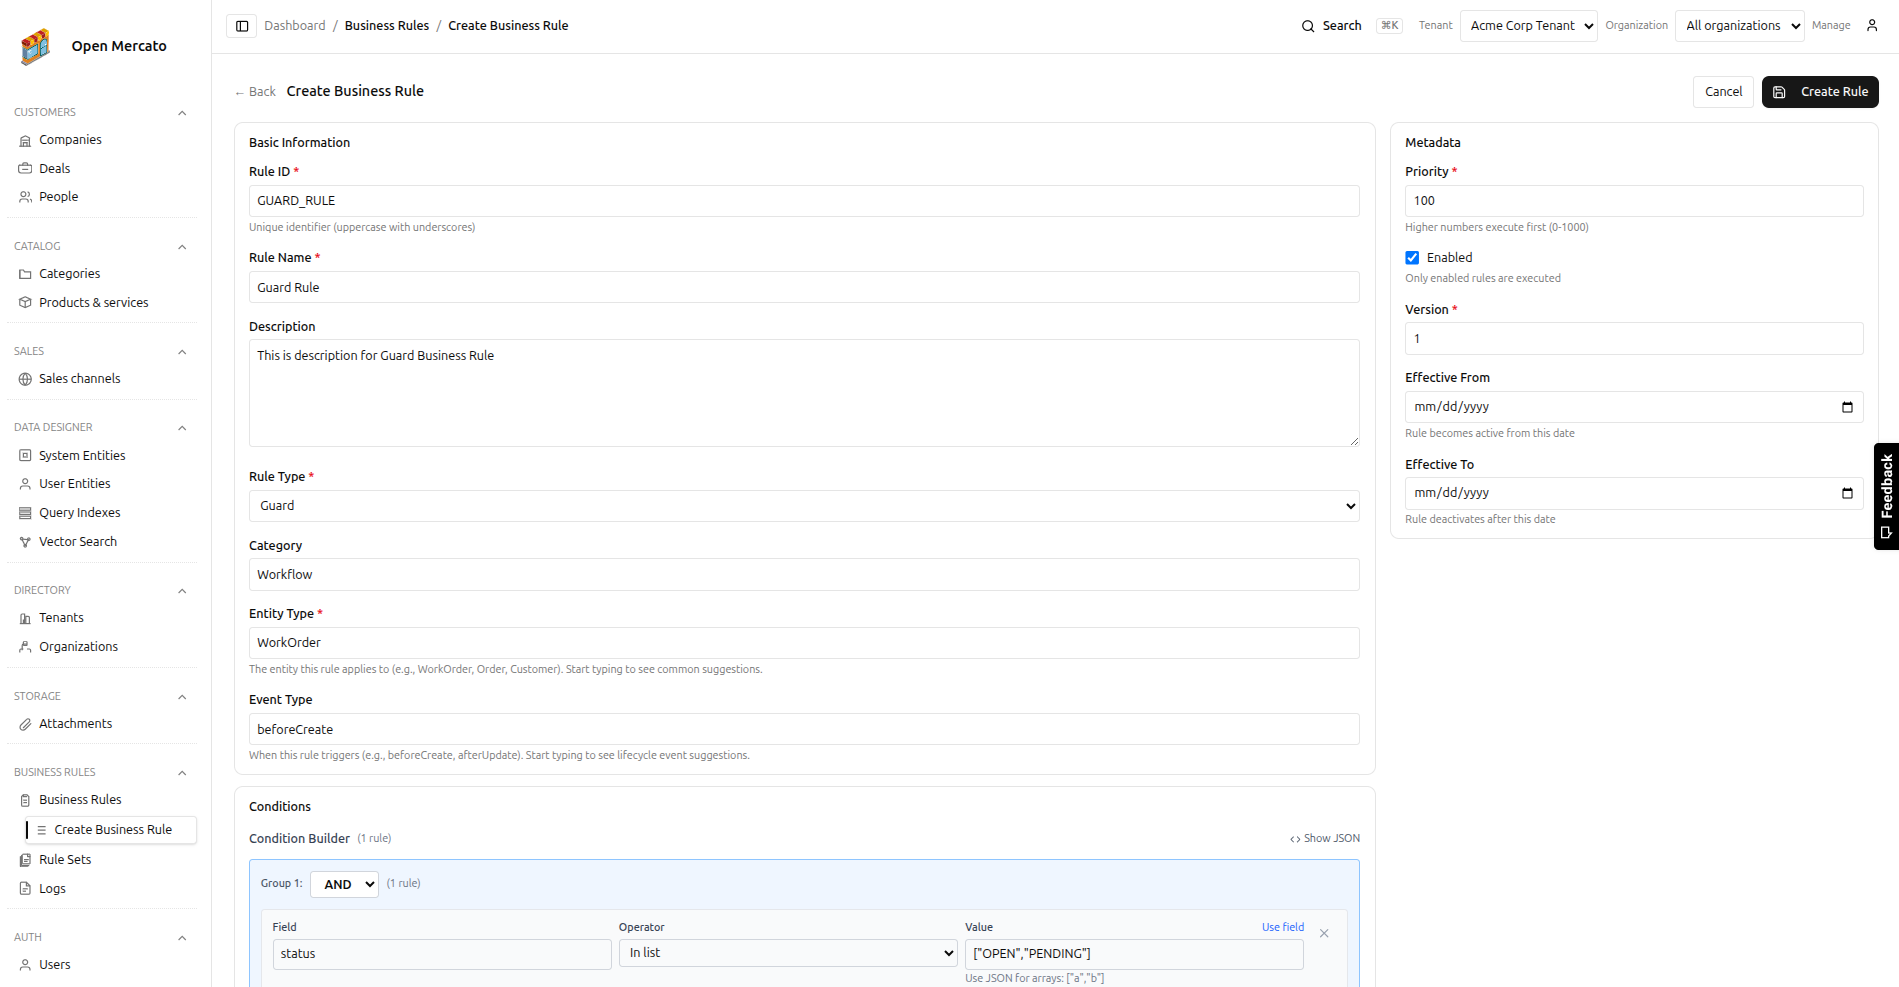Click the People icon under Customers
This screenshot has width=1899, height=987.
[x=25, y=196]
